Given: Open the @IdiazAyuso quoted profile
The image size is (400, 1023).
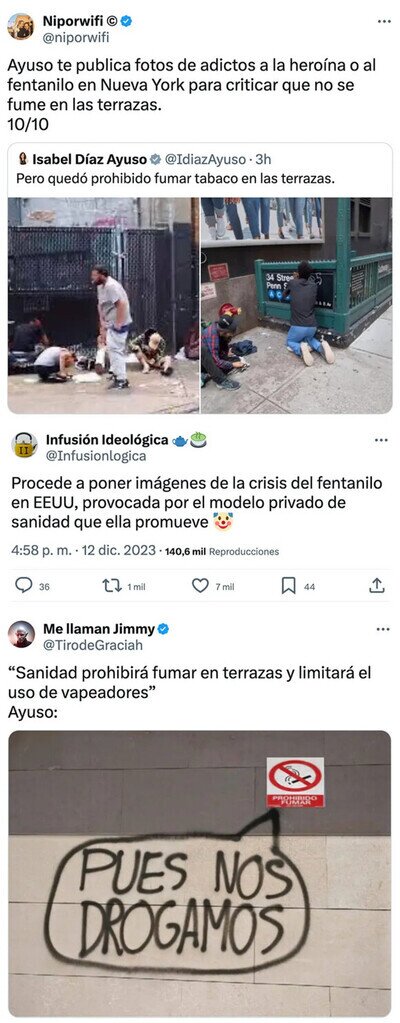Looking at the screenshot, I should coord(205,159).
